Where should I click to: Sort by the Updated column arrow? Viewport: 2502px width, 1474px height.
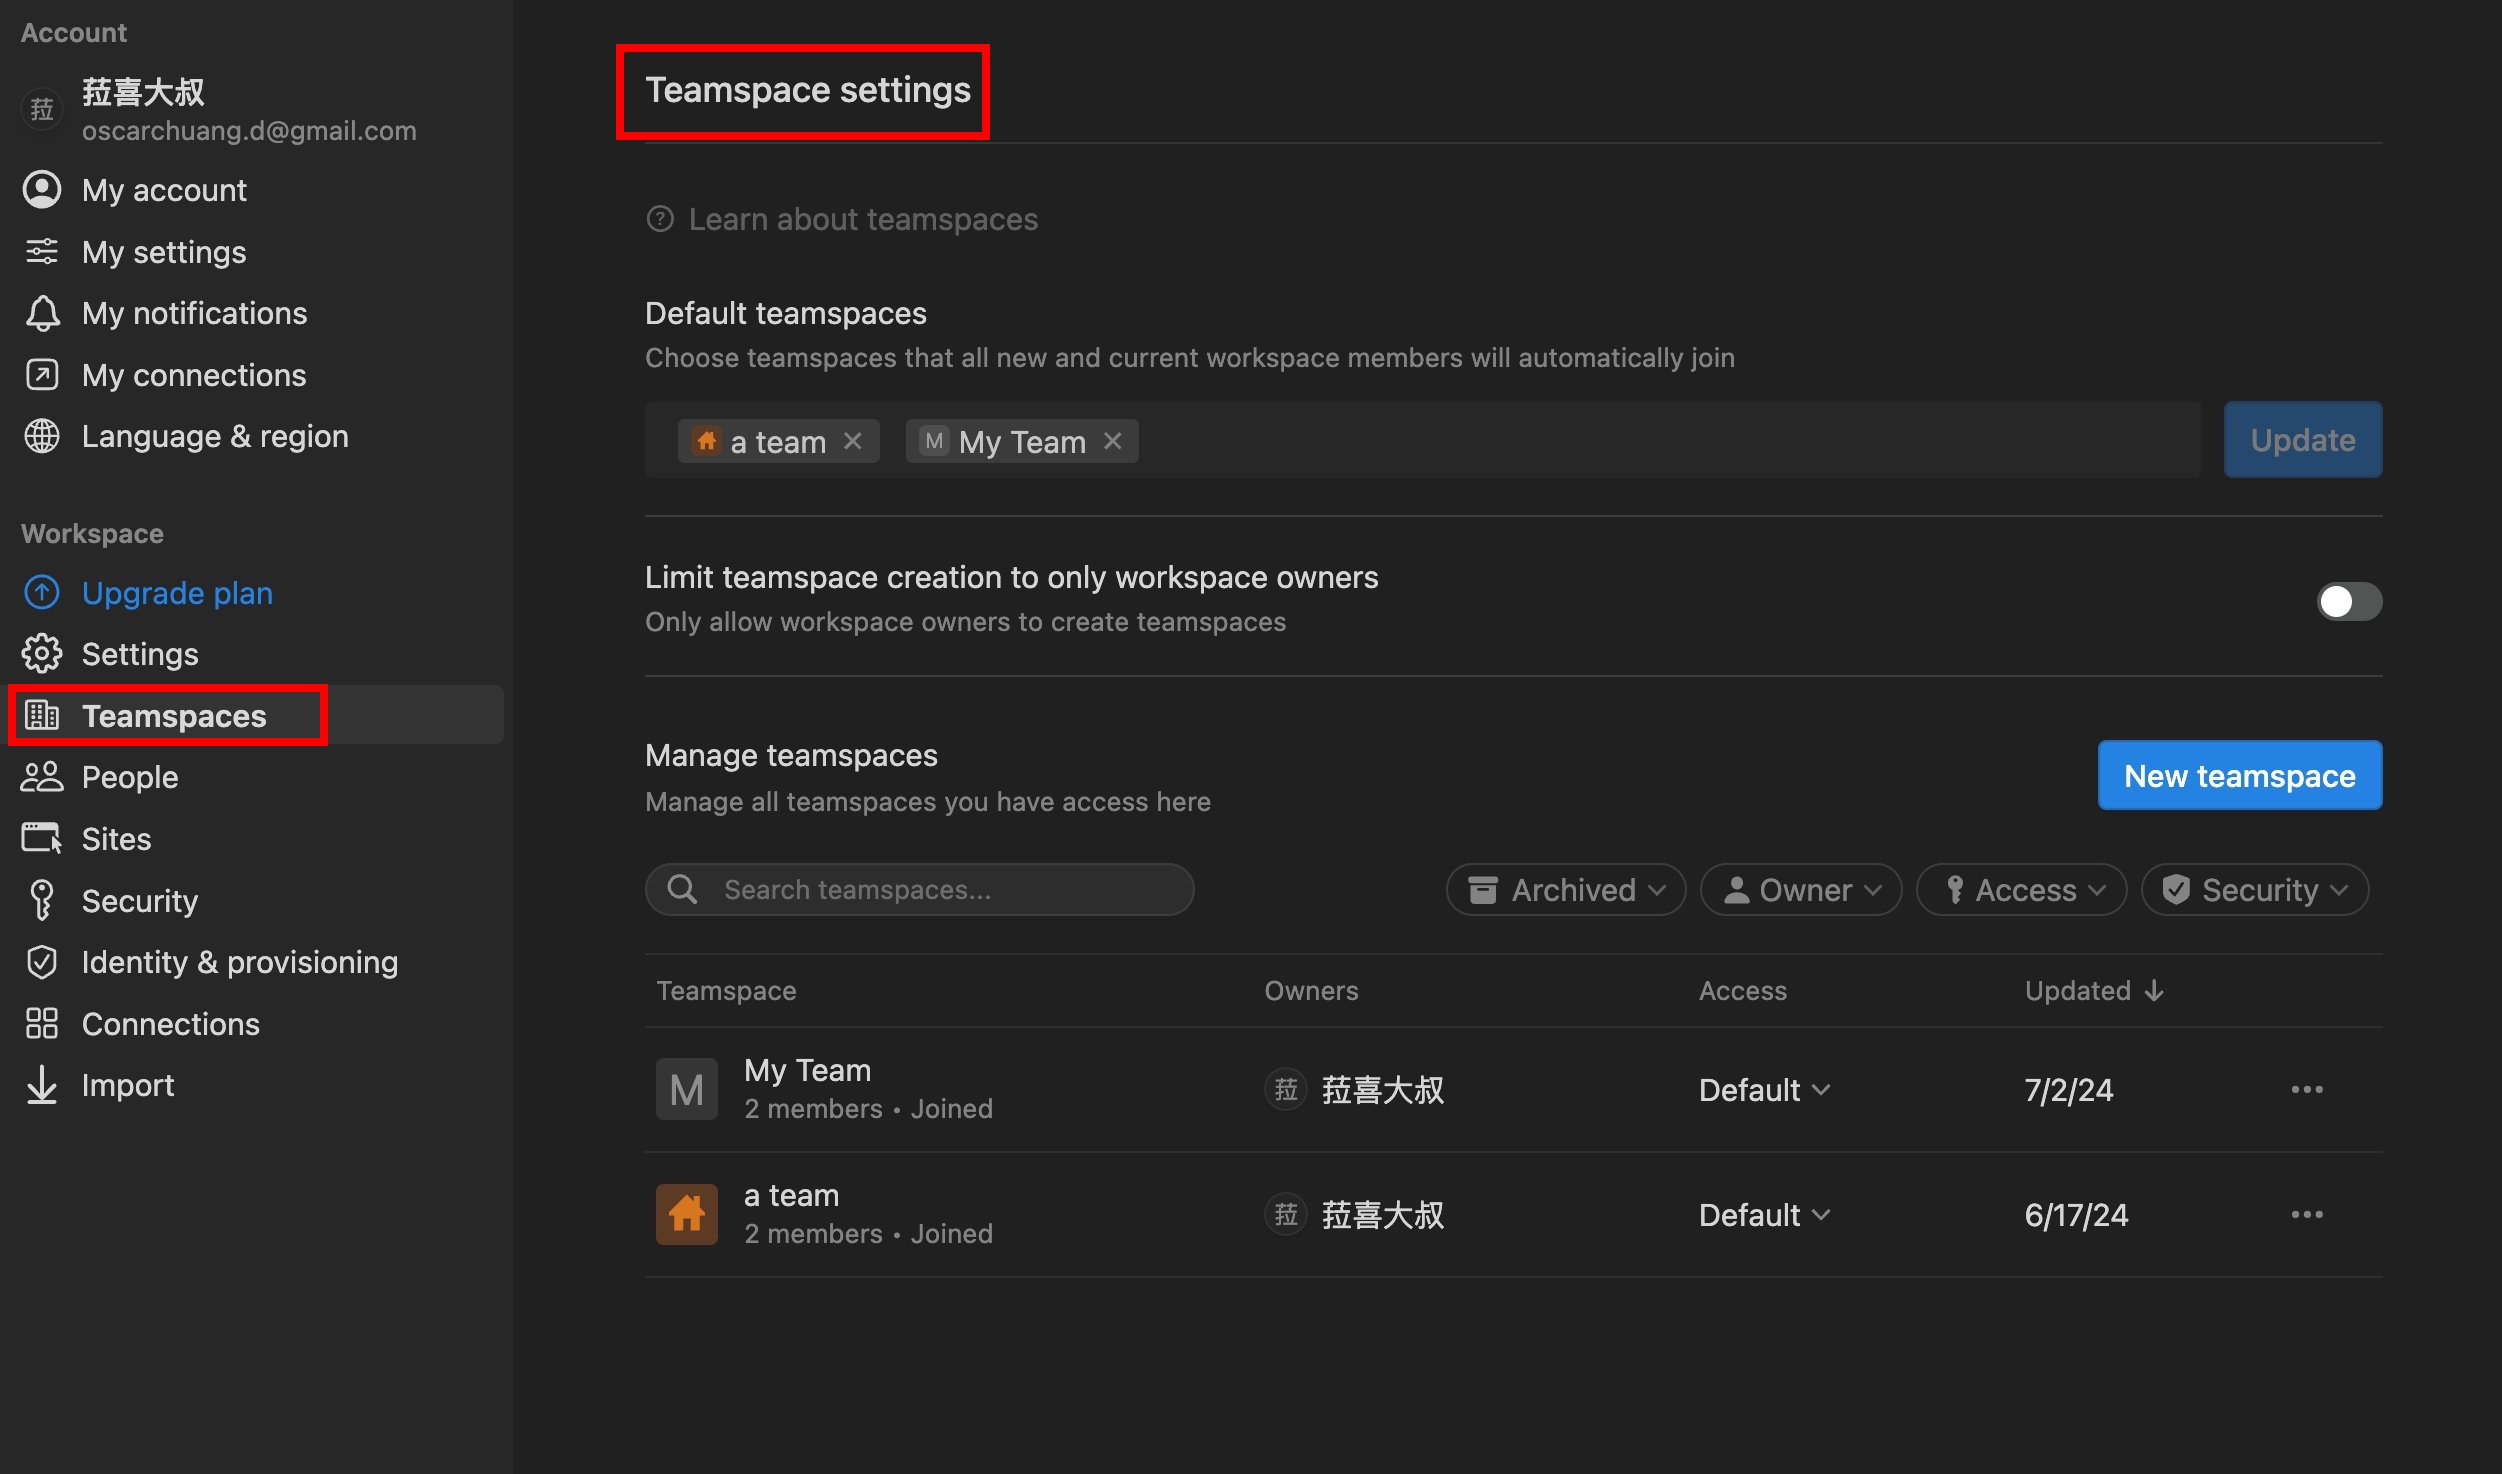(x=2155, y=990)
